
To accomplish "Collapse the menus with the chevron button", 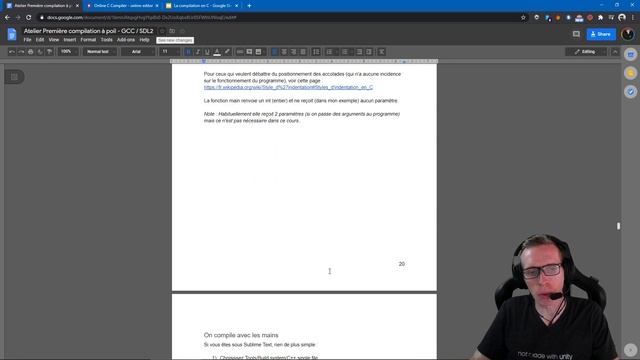I will (615, 52).
